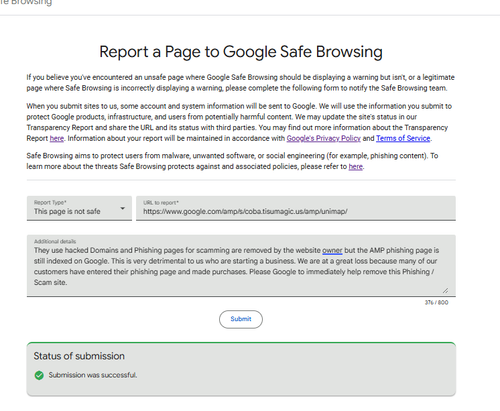Click the 'Additional details' field label
The width and height of the screenshot is (500, 411).
click(x=55, y=241)
